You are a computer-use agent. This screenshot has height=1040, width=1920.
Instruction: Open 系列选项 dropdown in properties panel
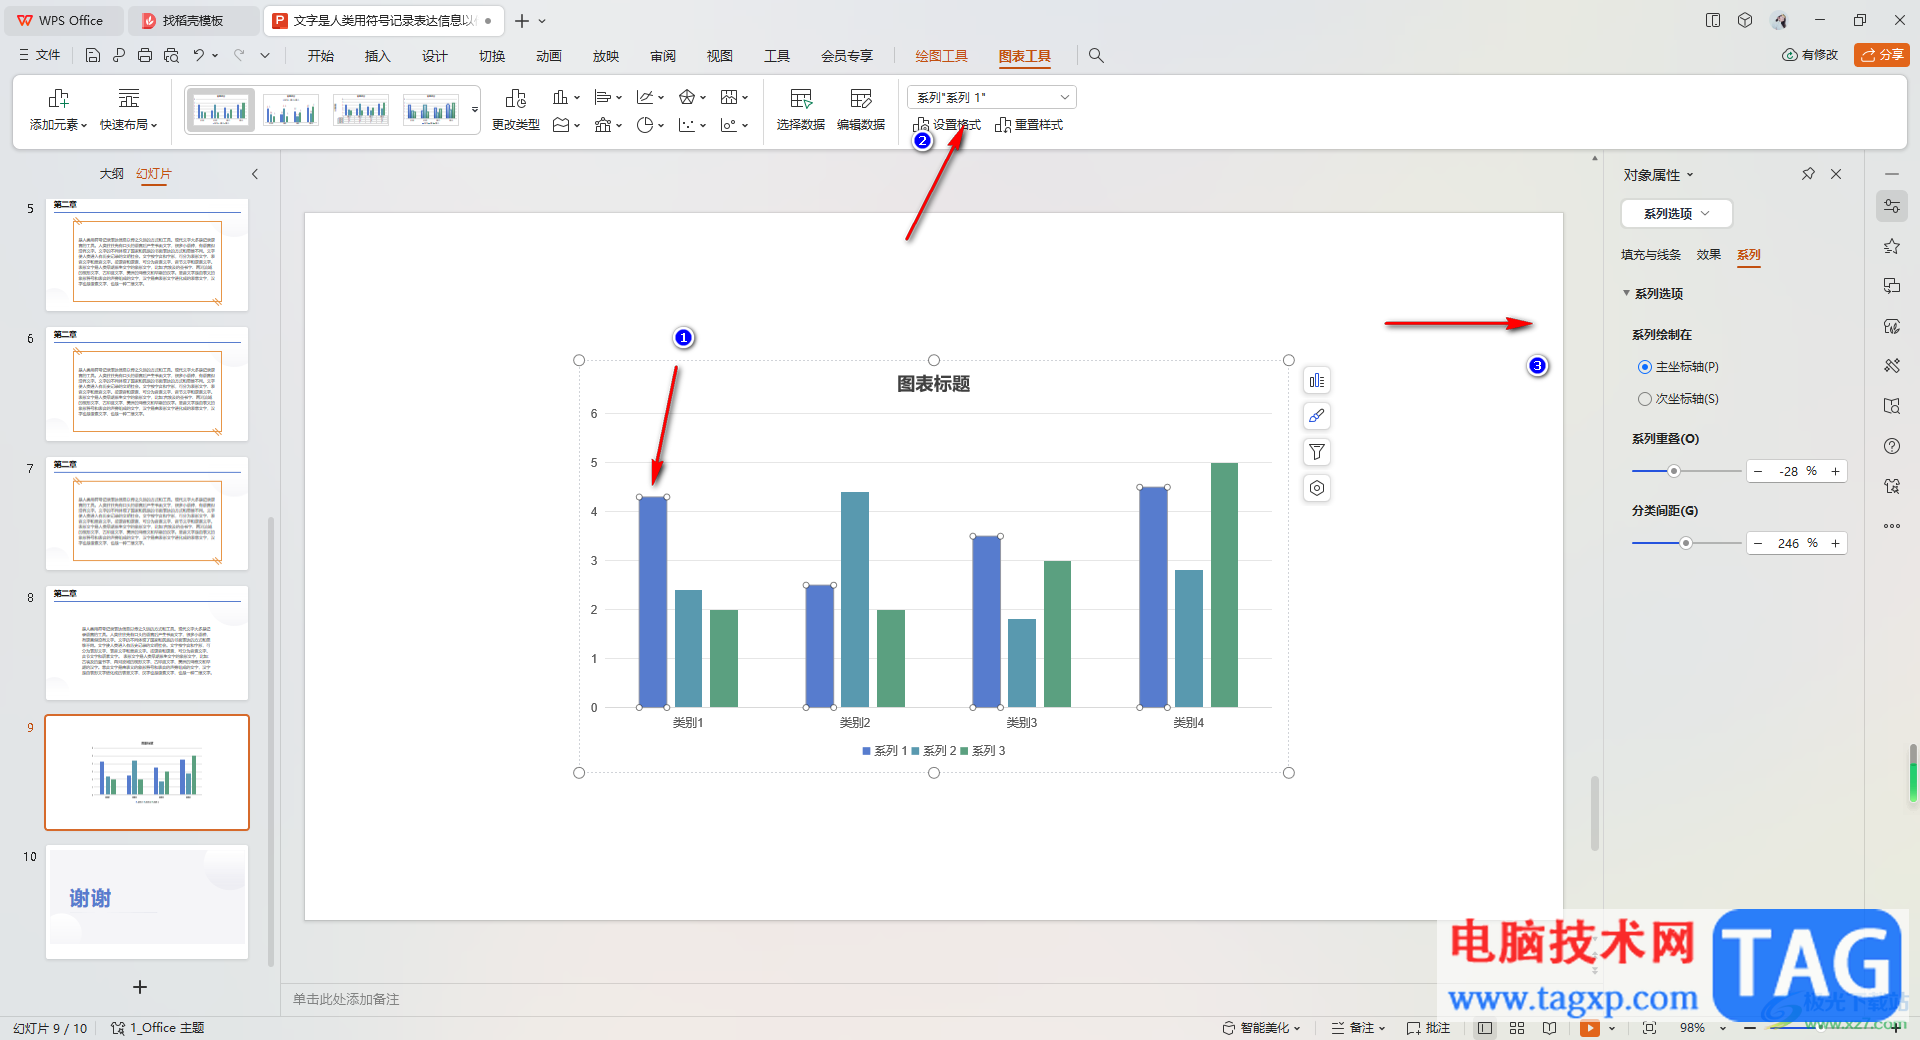(1676, 213)
